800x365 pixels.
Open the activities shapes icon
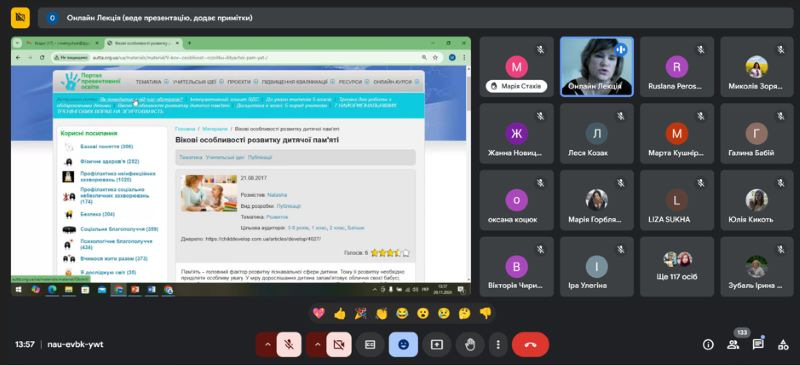point(783,345)
